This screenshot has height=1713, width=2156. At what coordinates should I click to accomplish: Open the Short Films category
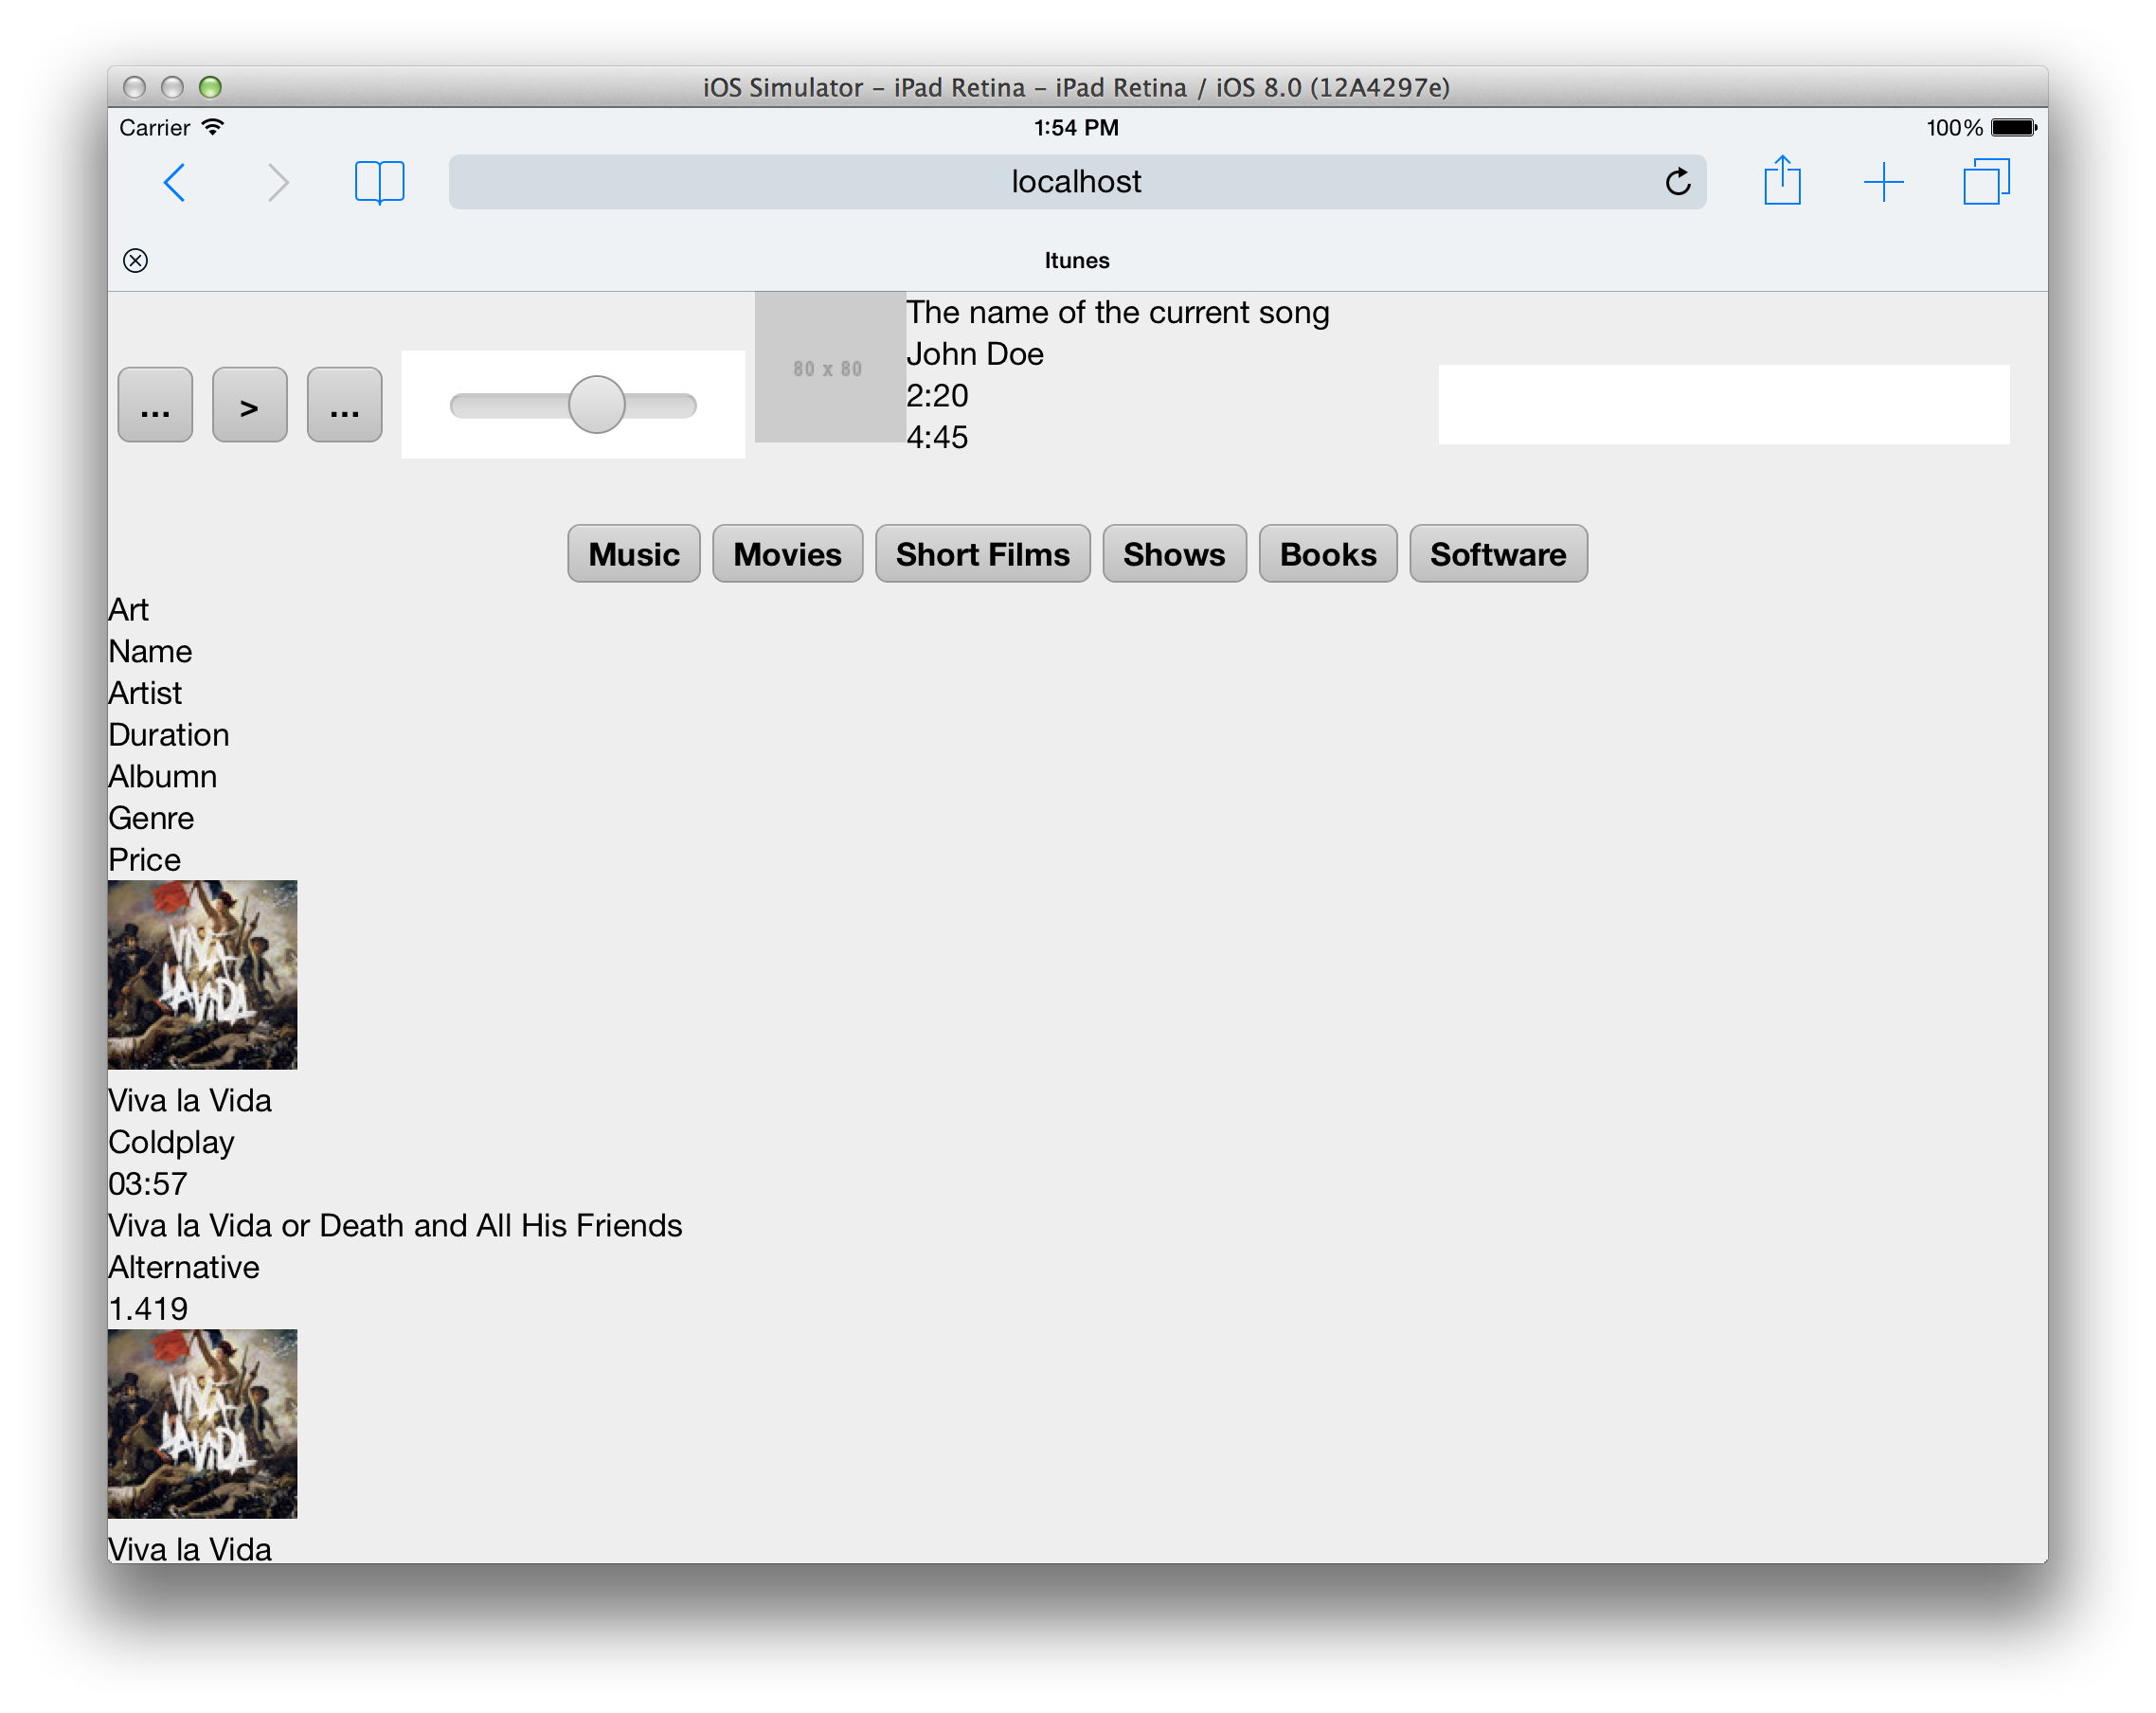click(x=982, y=554)
